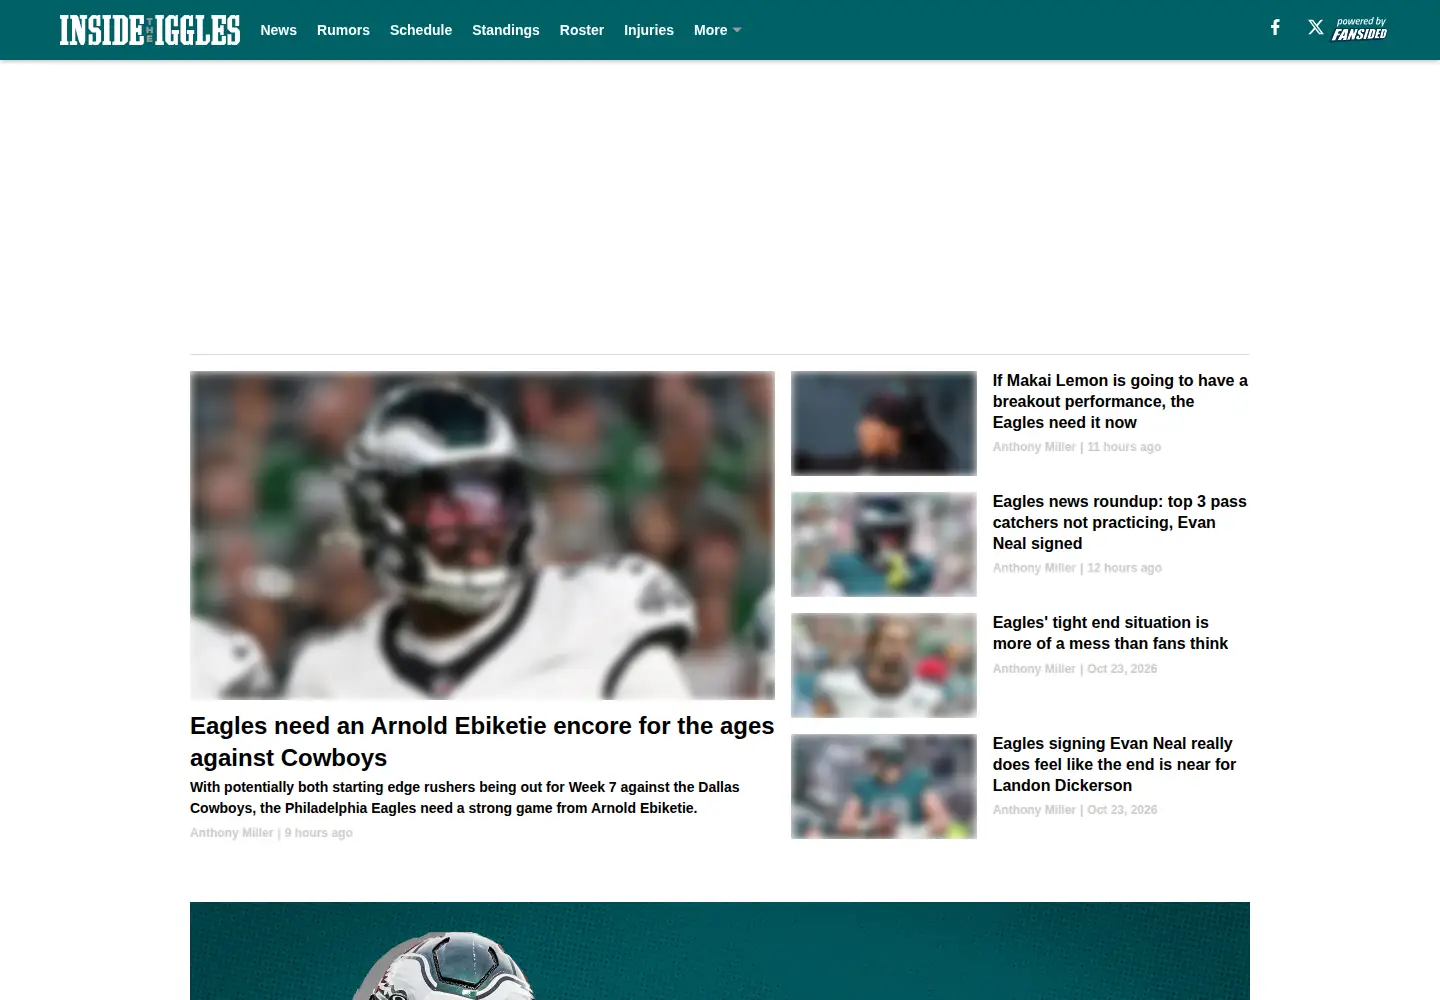Go to Inside the Iggles home logo
This screenshot has width=1440, height=1000.
[150, 30]
